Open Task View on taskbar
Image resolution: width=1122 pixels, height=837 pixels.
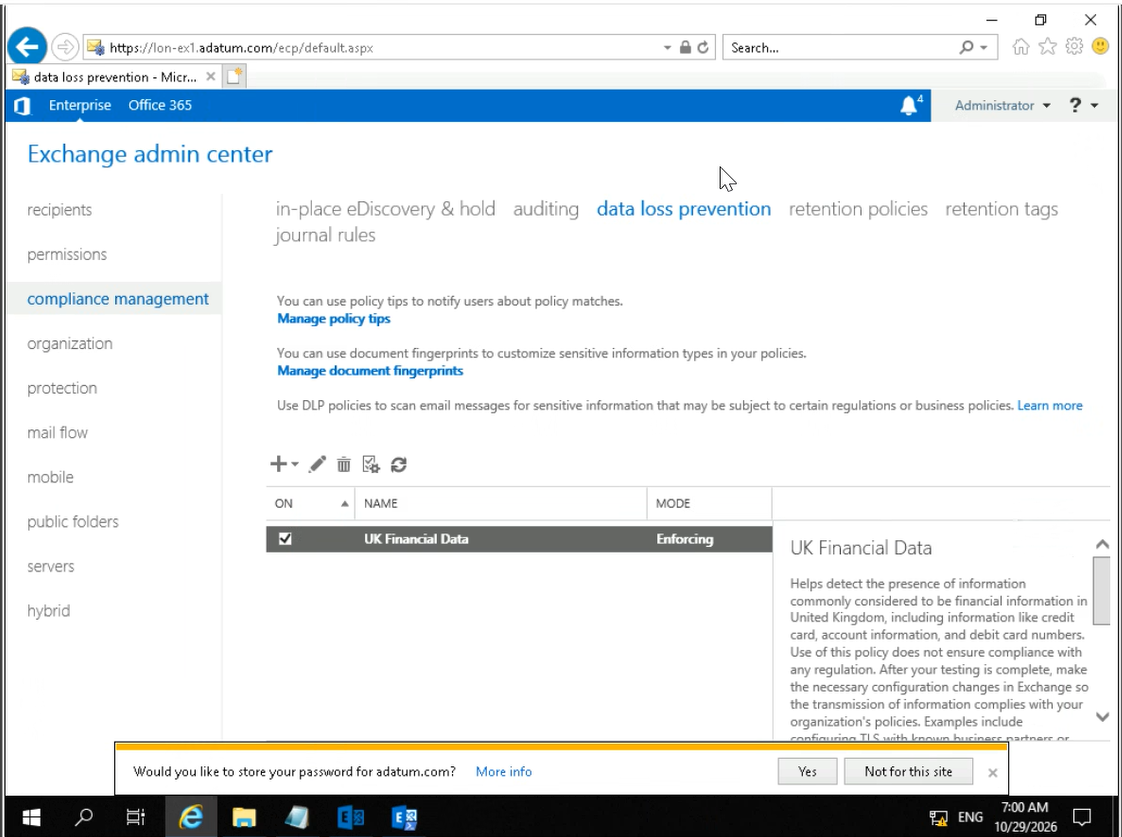point(135,816)
